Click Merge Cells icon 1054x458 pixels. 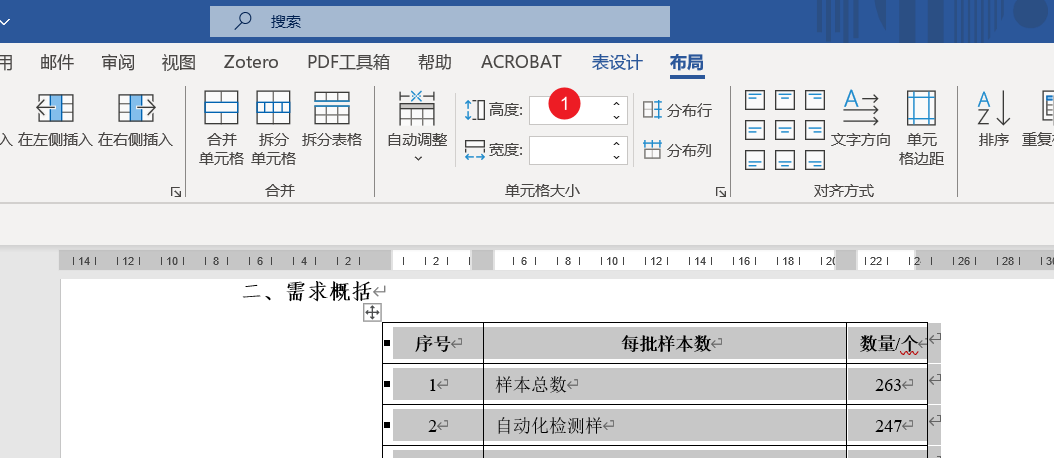(x=221, y=108)
